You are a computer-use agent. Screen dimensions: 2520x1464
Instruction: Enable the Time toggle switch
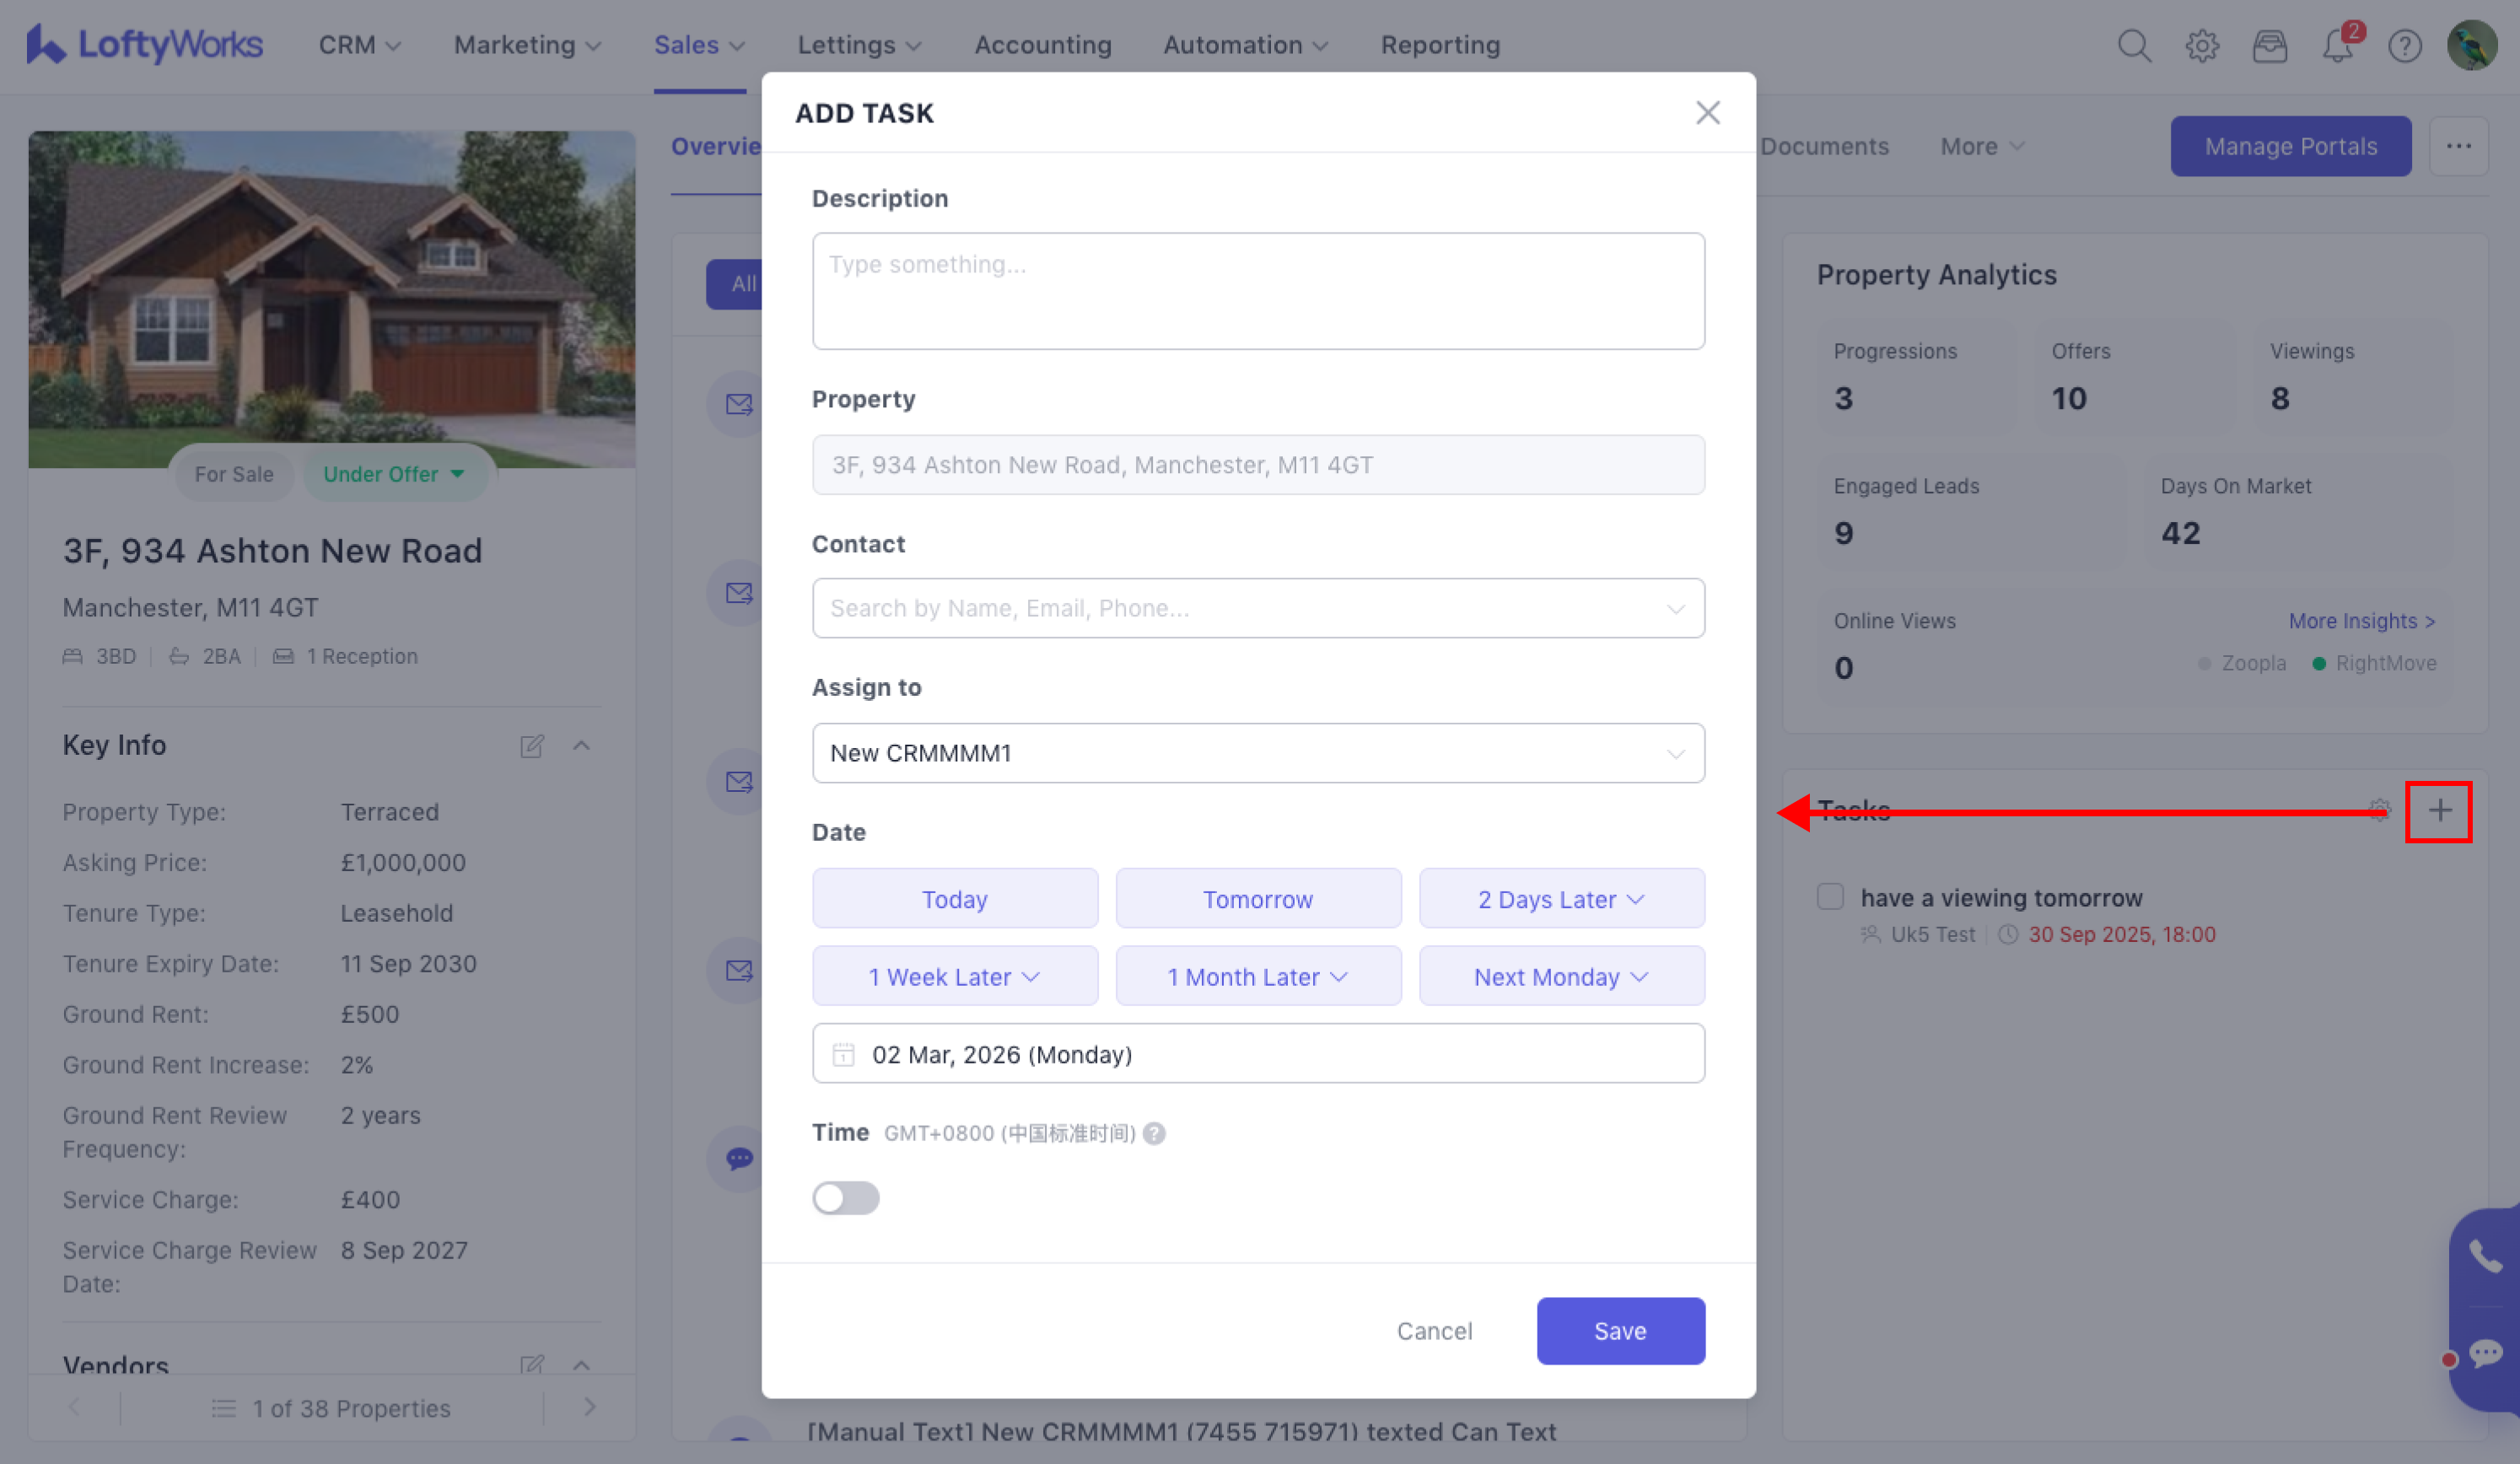[845, 1197]
